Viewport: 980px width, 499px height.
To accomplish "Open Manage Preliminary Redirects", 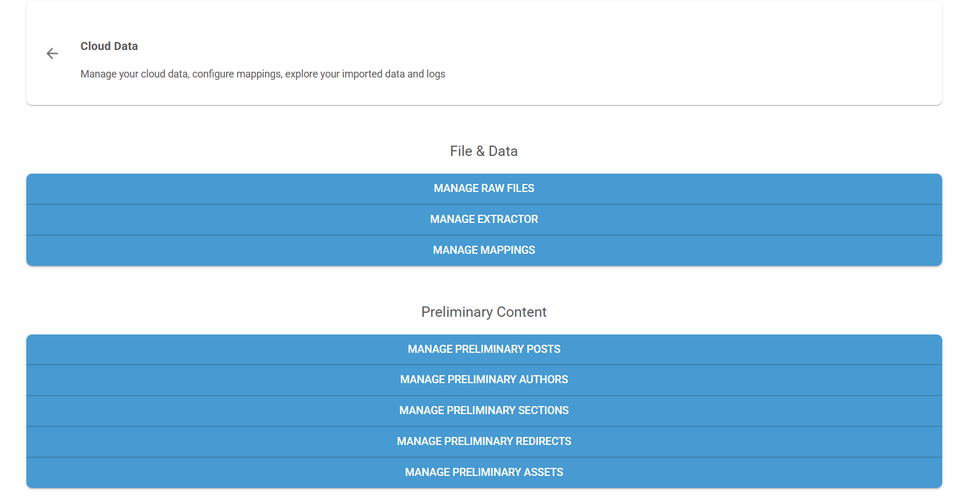I will 484,441.
